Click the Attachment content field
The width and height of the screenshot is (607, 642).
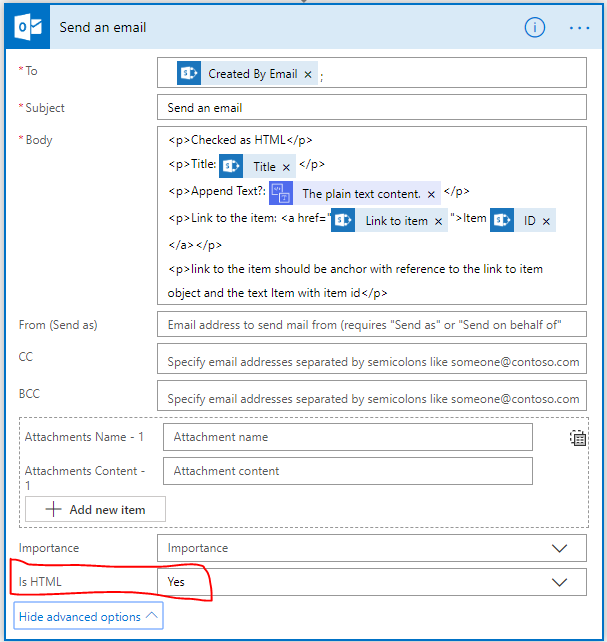348,471
